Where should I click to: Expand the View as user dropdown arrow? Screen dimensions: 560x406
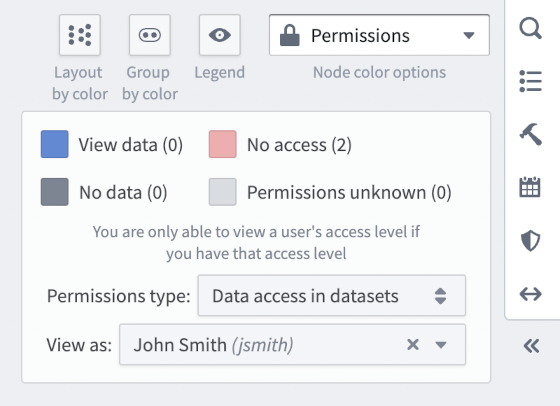pyautogui.click(x=441, y=345)
